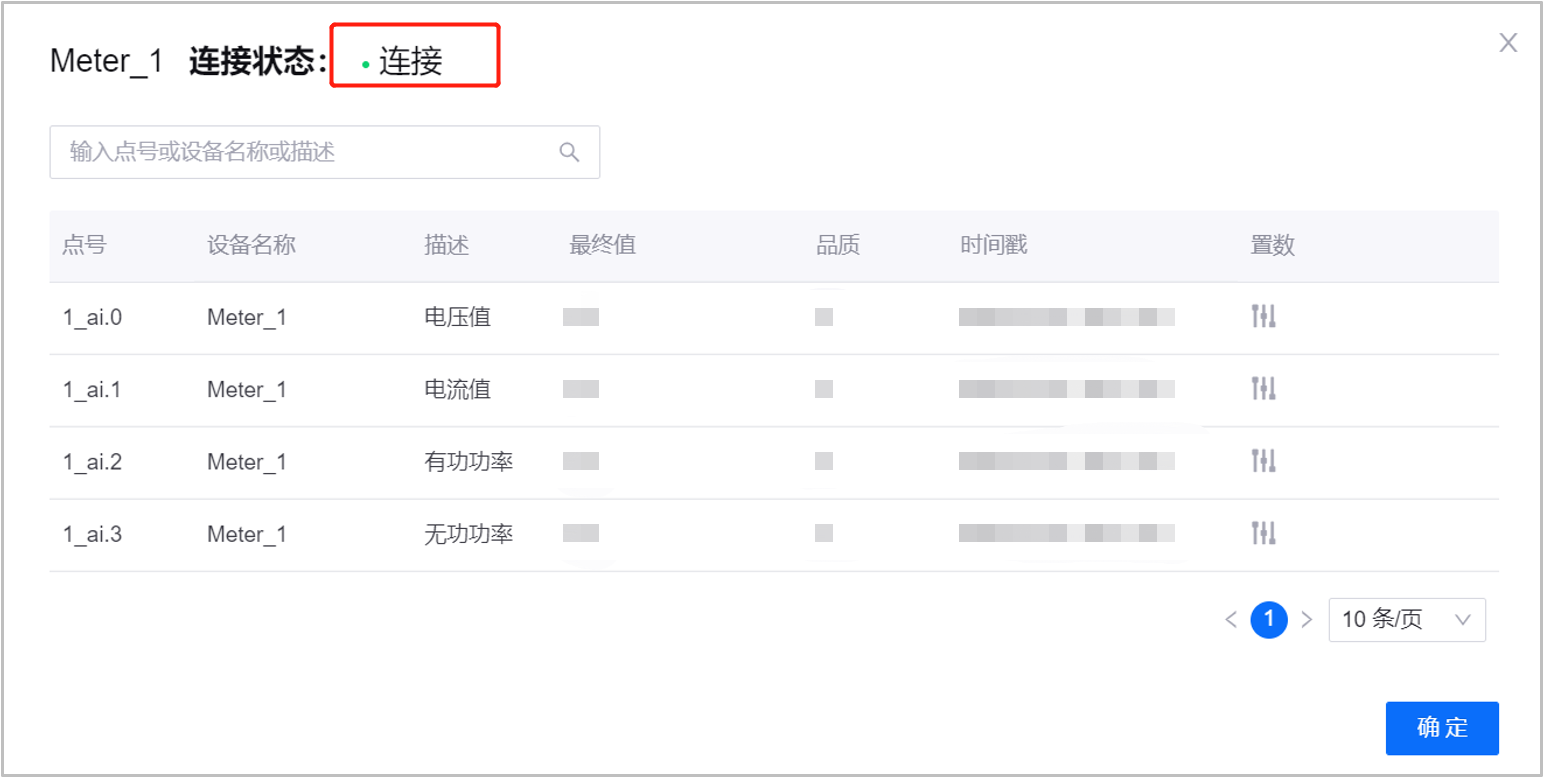Click the 连接状态 label
The width and height of the screenshot is (1544, 777).
[x=258, y=62]
